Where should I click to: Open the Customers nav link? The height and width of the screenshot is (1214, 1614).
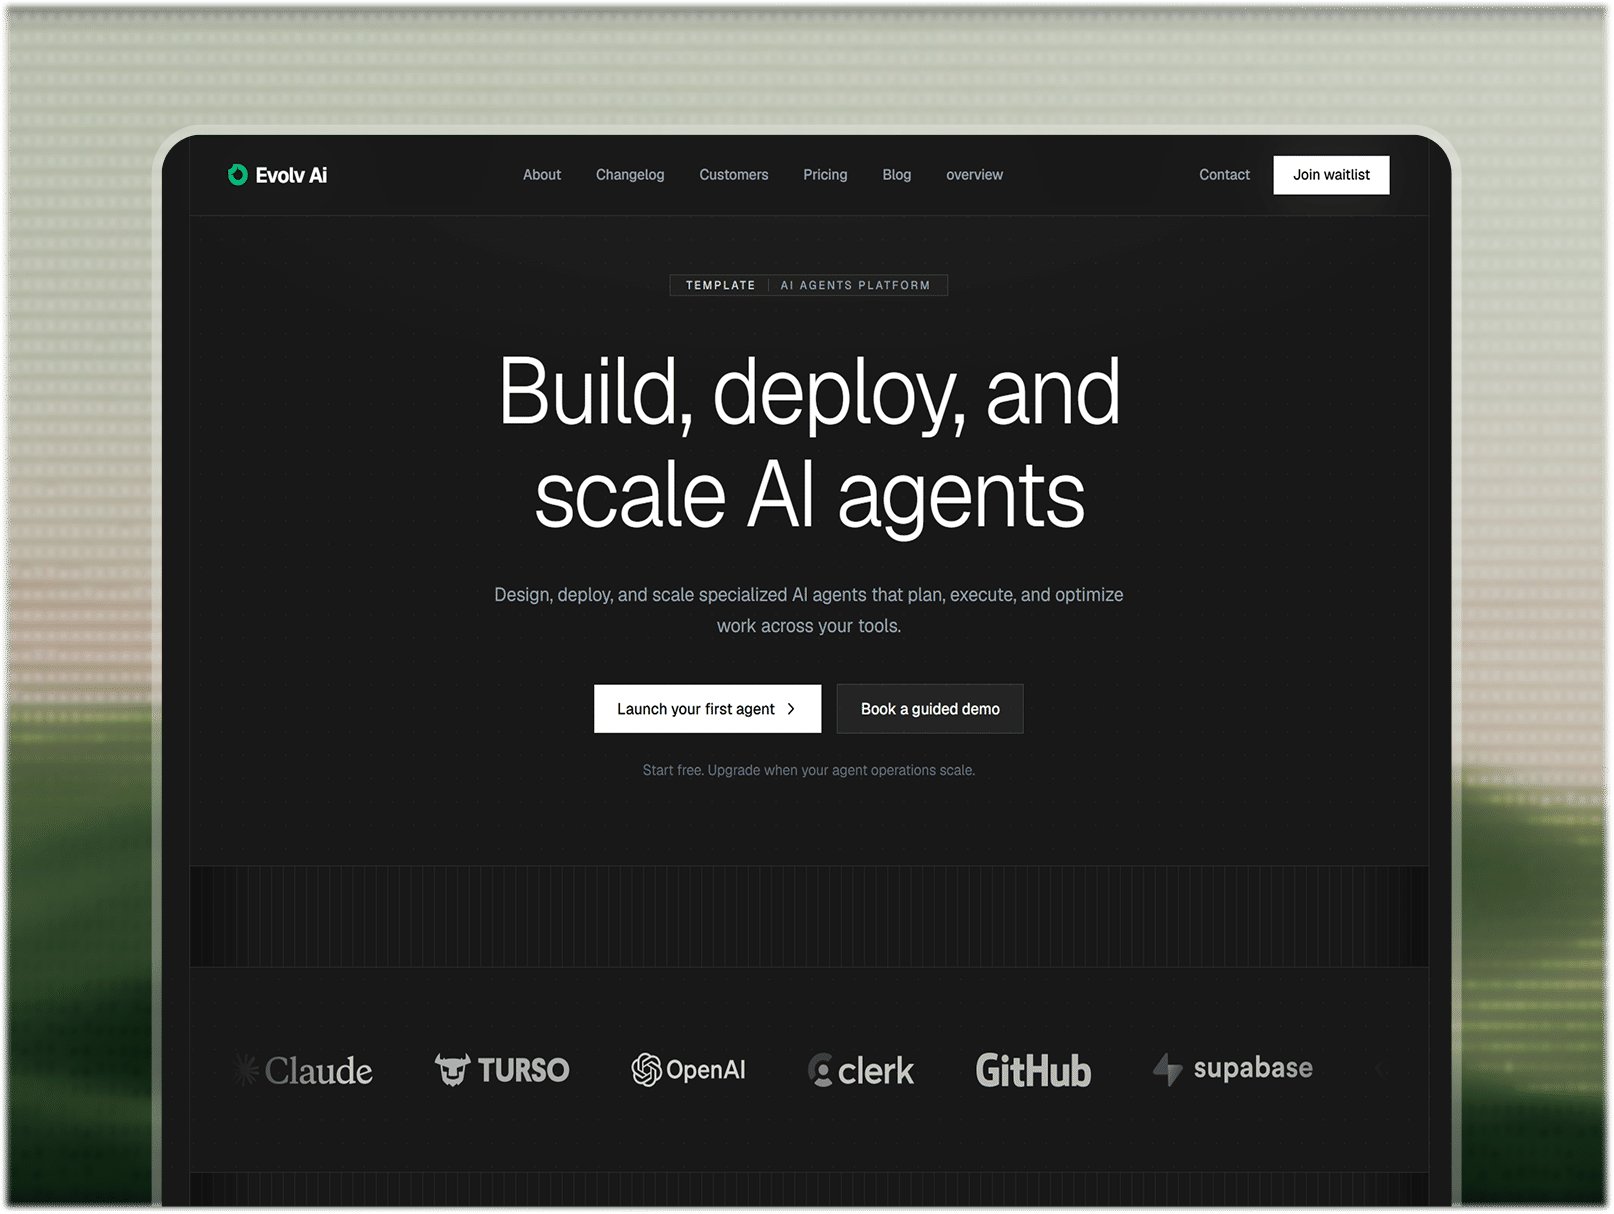pyautogui.click(x=734, y=175)
